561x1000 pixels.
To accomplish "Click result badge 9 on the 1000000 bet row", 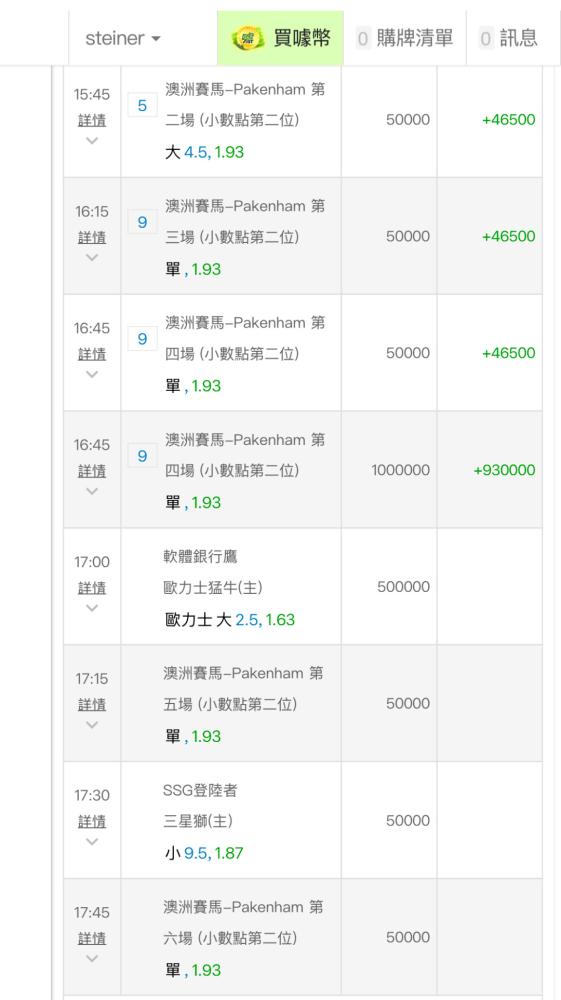I will tap(142, 455).
